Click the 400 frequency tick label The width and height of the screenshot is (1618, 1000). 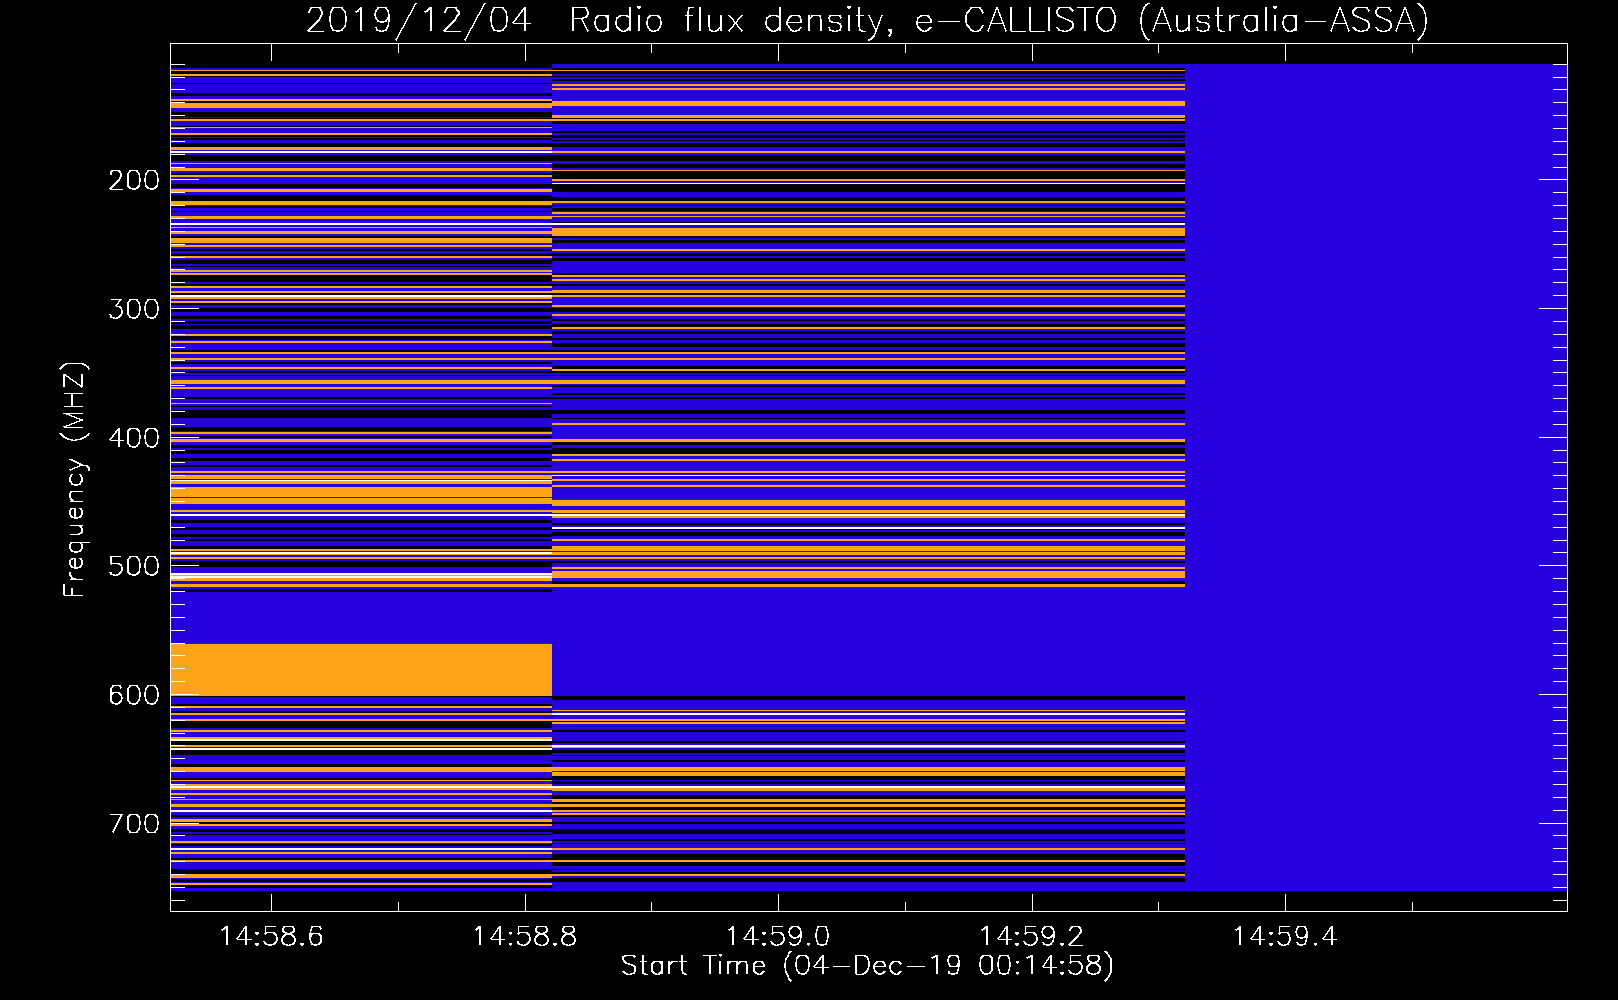coord(134,438)
